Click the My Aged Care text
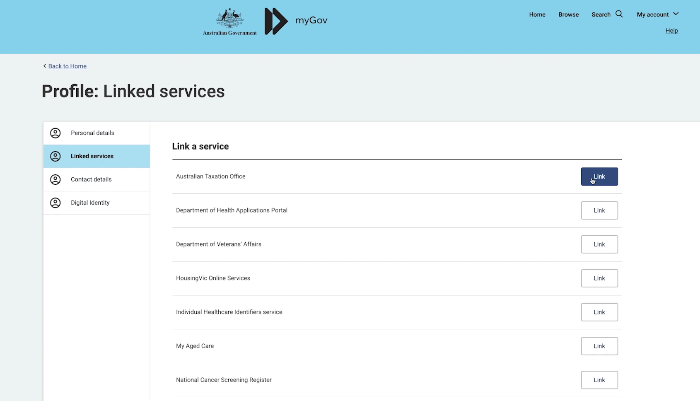Viewport: 700px width, 401px height. [x=195, y=346]
